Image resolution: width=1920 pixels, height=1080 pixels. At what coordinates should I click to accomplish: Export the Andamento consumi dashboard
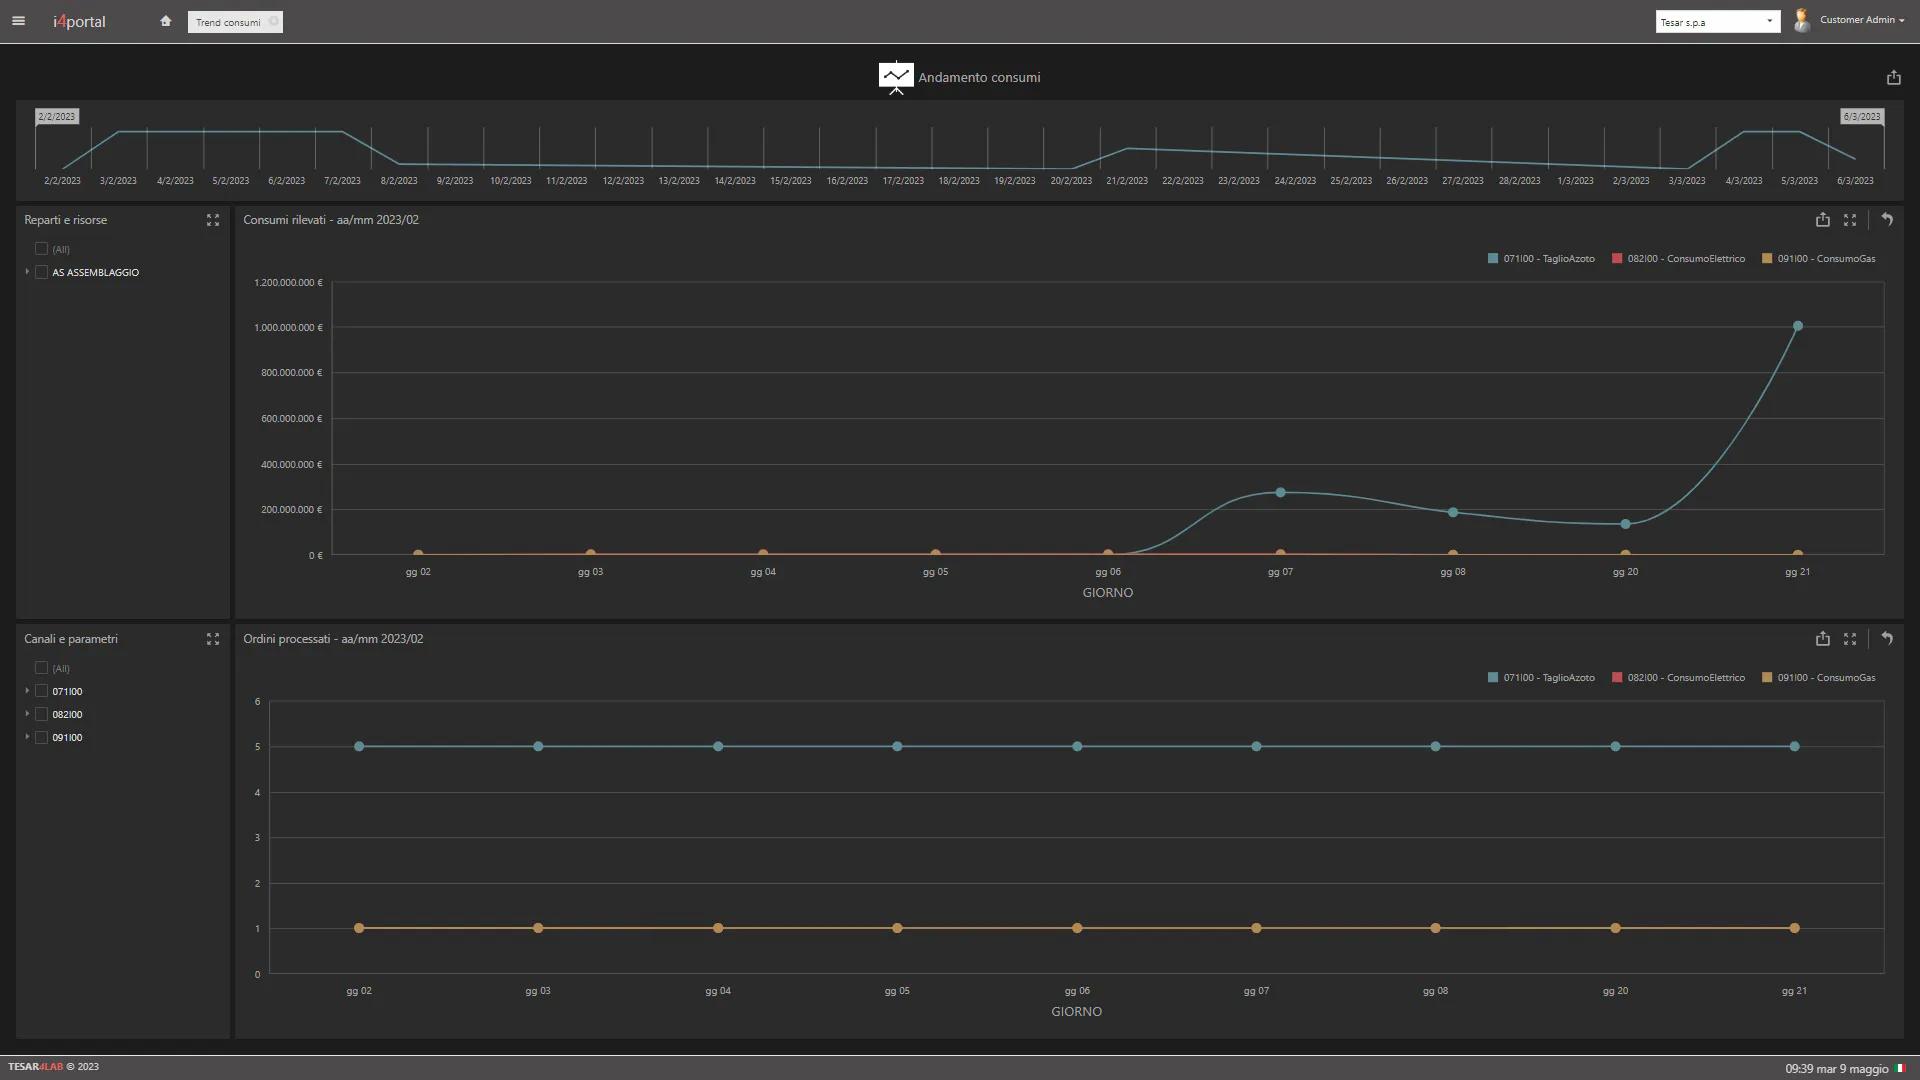click(1893, 78)
